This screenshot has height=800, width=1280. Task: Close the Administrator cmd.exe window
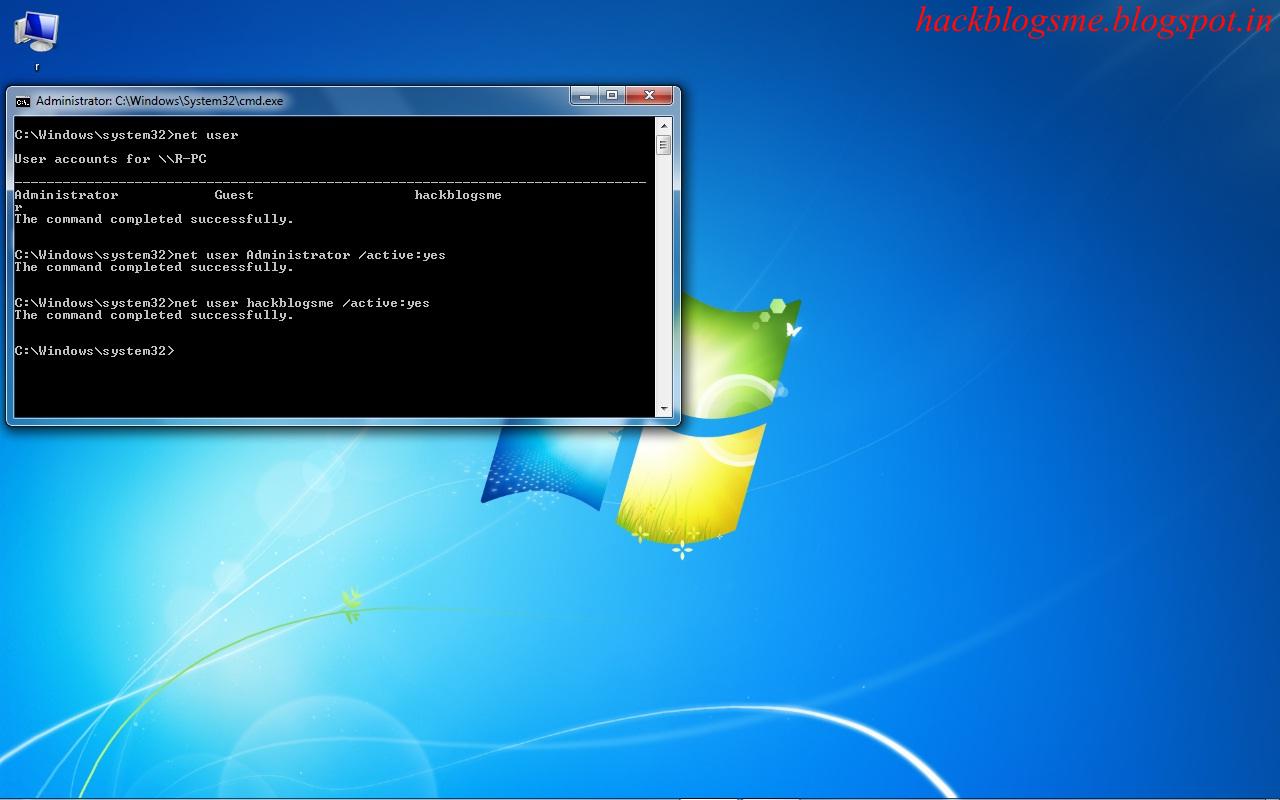tap(649, 96)
